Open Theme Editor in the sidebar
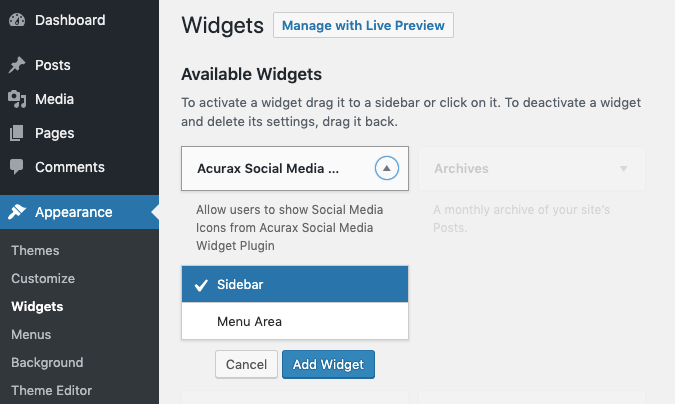 click(52, 390)
